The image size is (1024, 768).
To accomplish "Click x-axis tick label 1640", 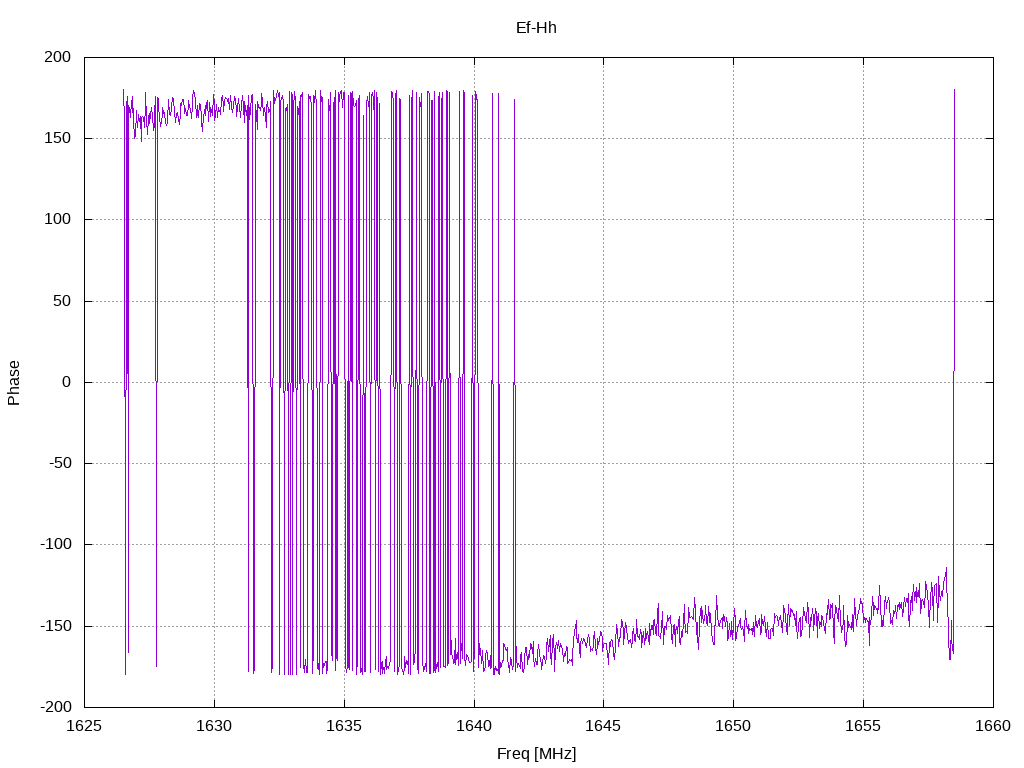I will click(x=474, y=726).
